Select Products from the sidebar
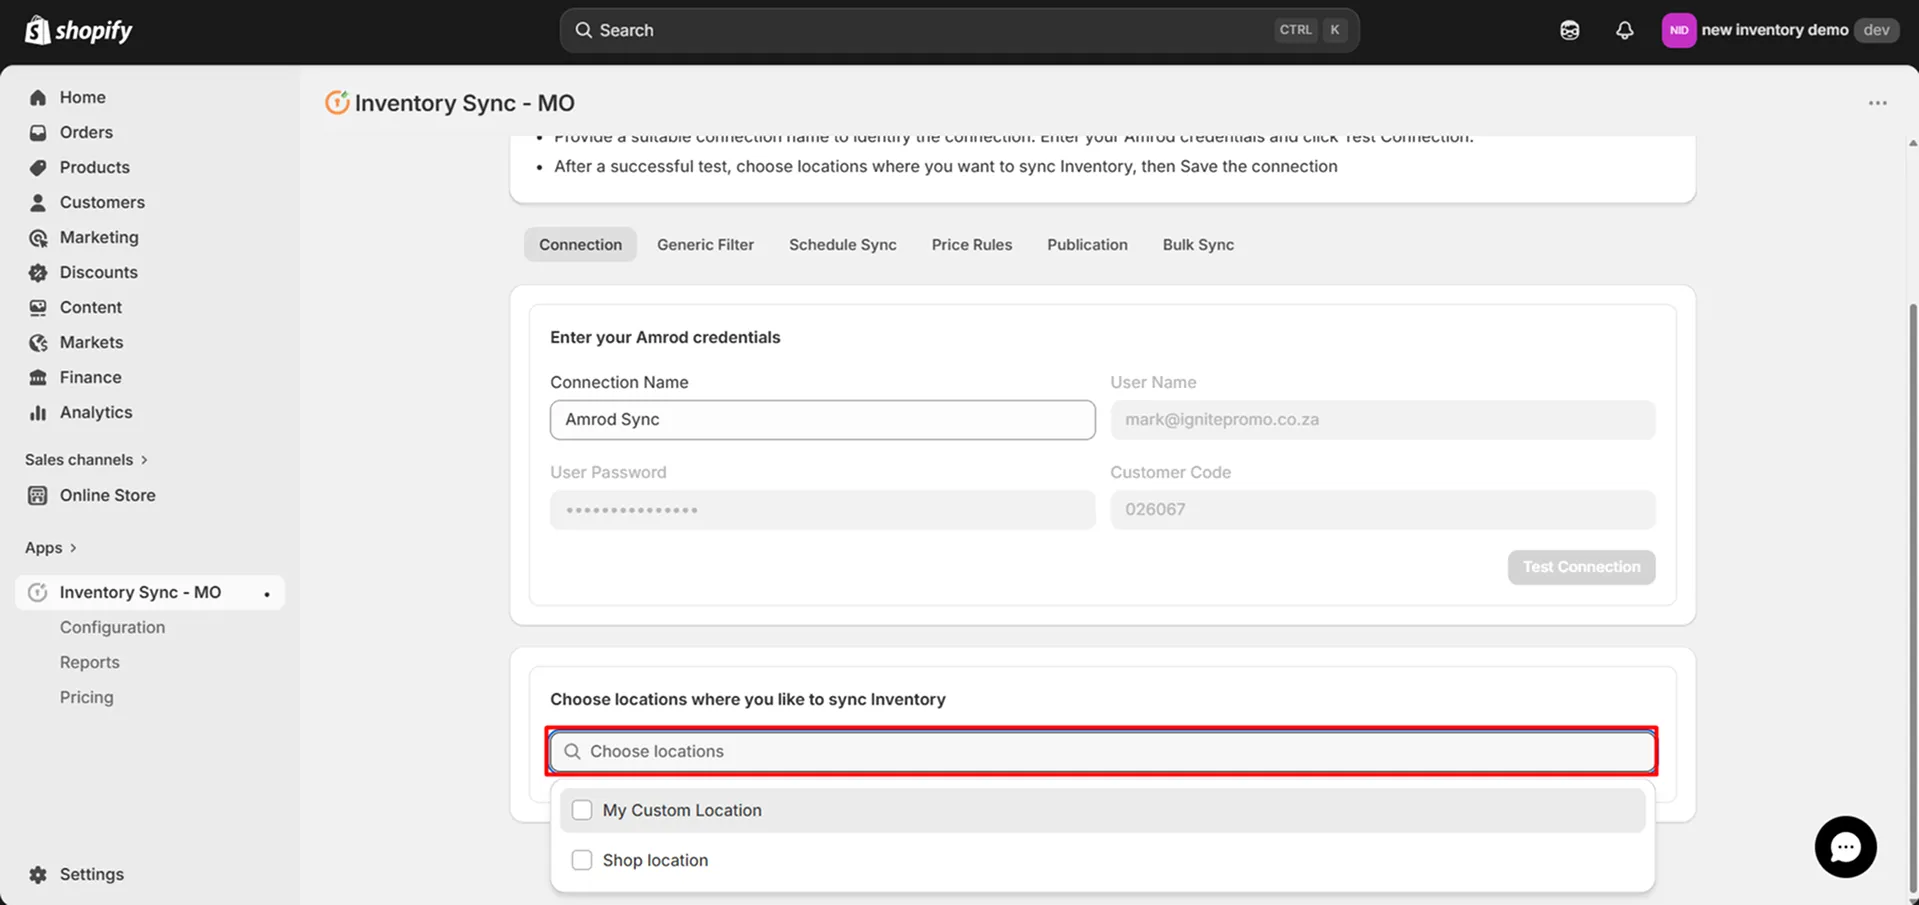 click(94, 167)
